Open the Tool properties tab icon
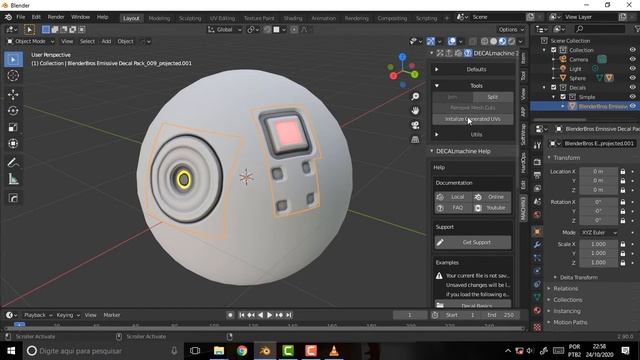 tap(537, 145)
